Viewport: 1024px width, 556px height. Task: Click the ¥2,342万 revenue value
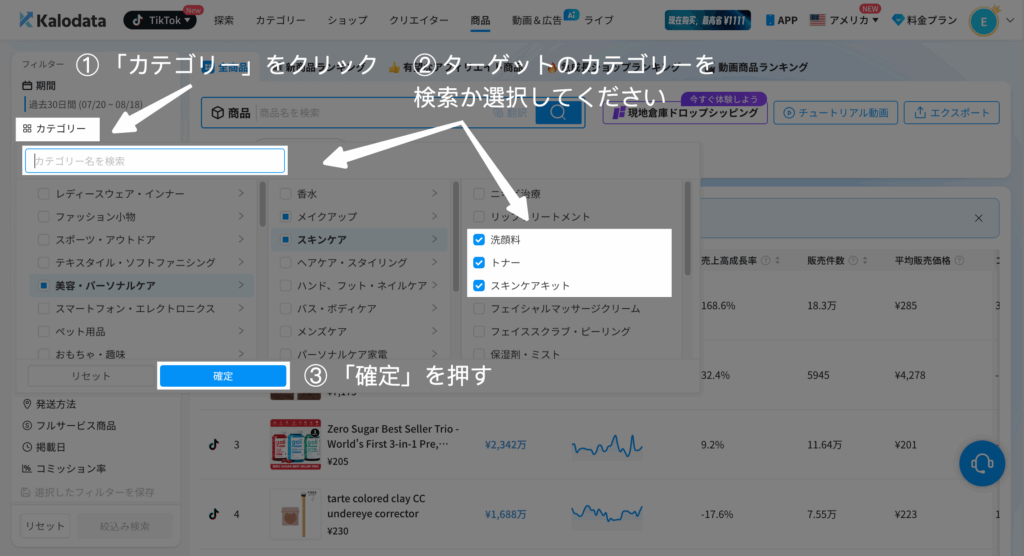point(505,445)
